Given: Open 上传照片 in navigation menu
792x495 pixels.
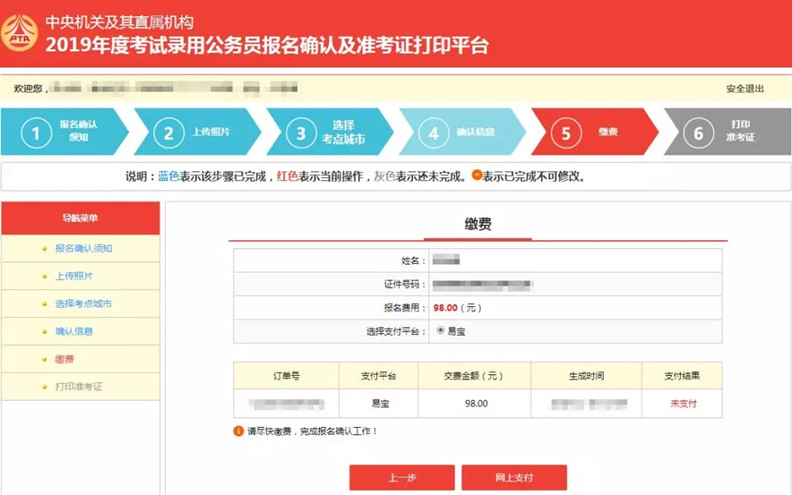Looking at the screenshot, I should pos(74,276).
